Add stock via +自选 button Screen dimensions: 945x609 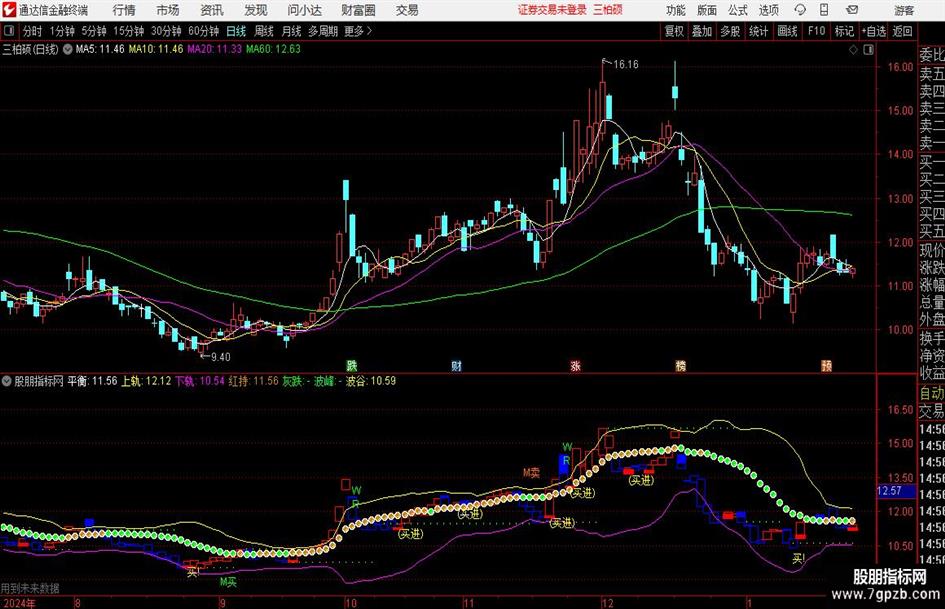coord(873,31)
